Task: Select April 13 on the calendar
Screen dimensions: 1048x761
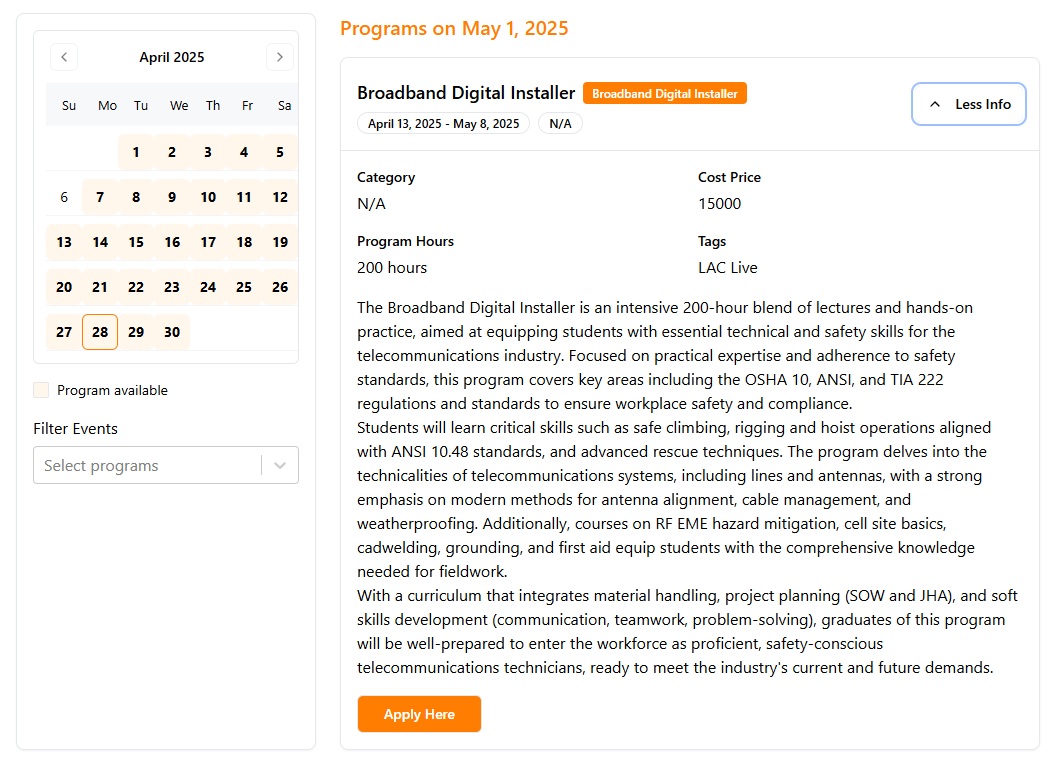Action: (63, 242)
